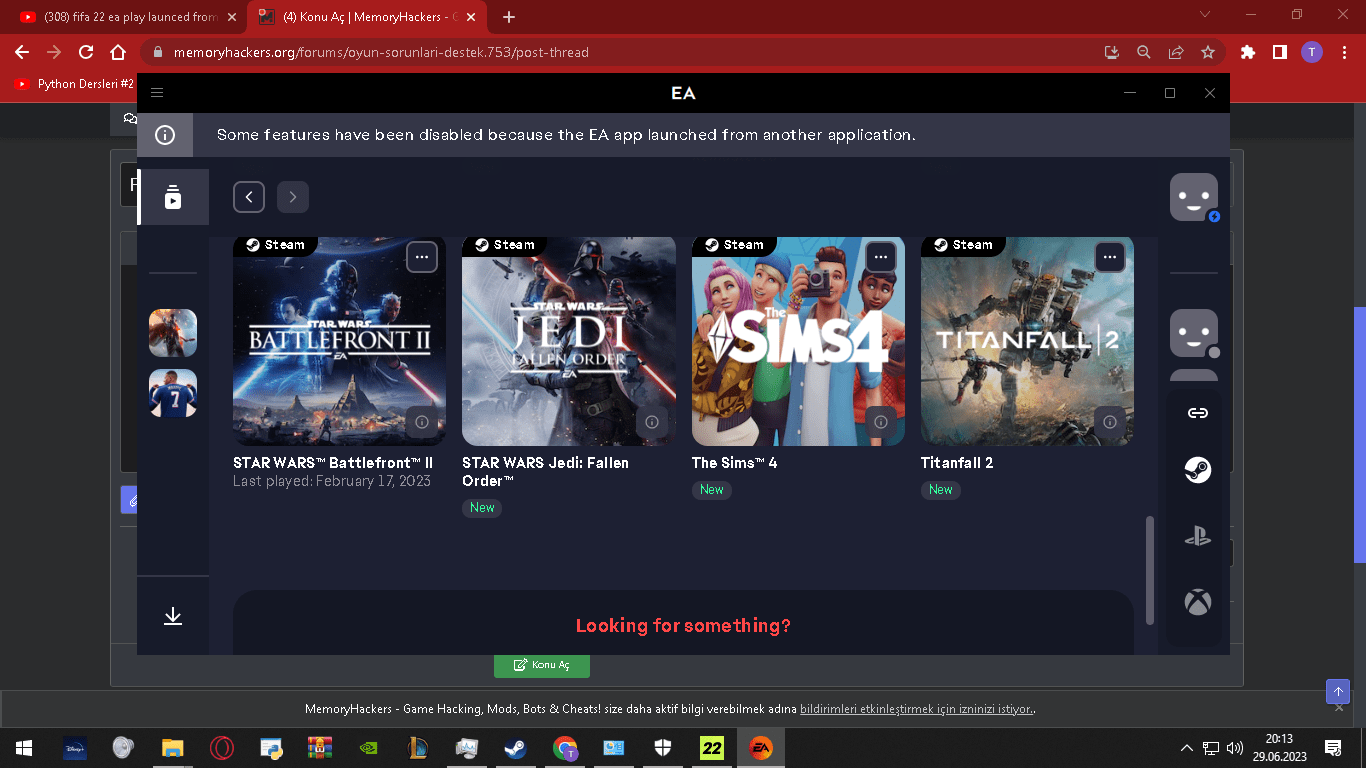Click the 'STAR WARS™ Battlefront™ II' title text
Viewport: 1366px width, 768px height.
pos(333,463)
